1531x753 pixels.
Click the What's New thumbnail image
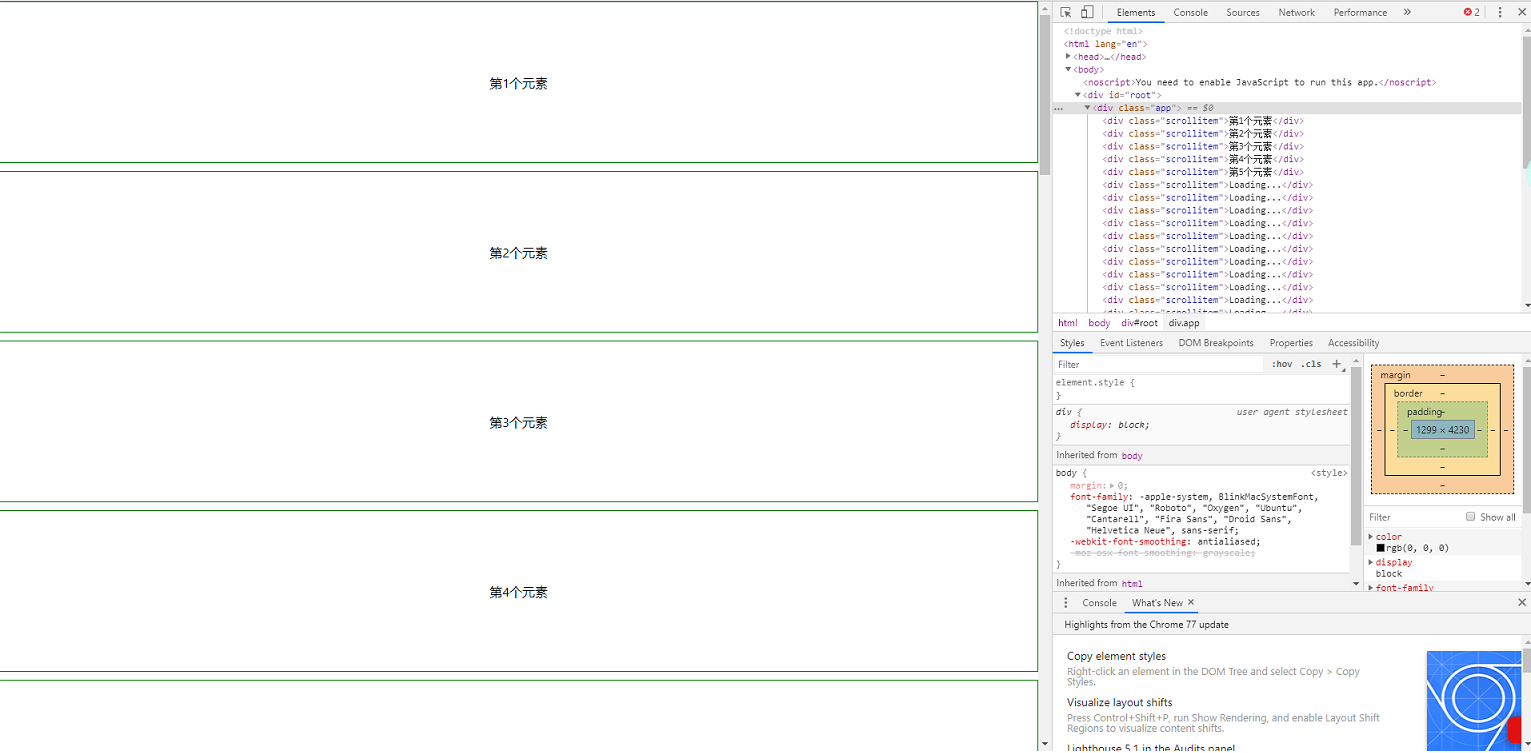[1473, 700]
